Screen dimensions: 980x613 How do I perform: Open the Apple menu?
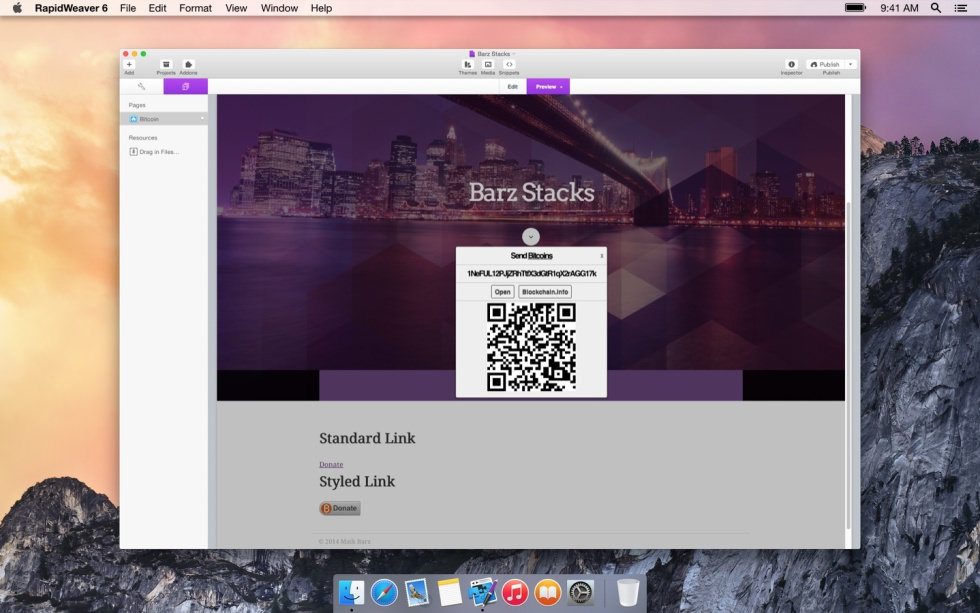tap(18, 8)
